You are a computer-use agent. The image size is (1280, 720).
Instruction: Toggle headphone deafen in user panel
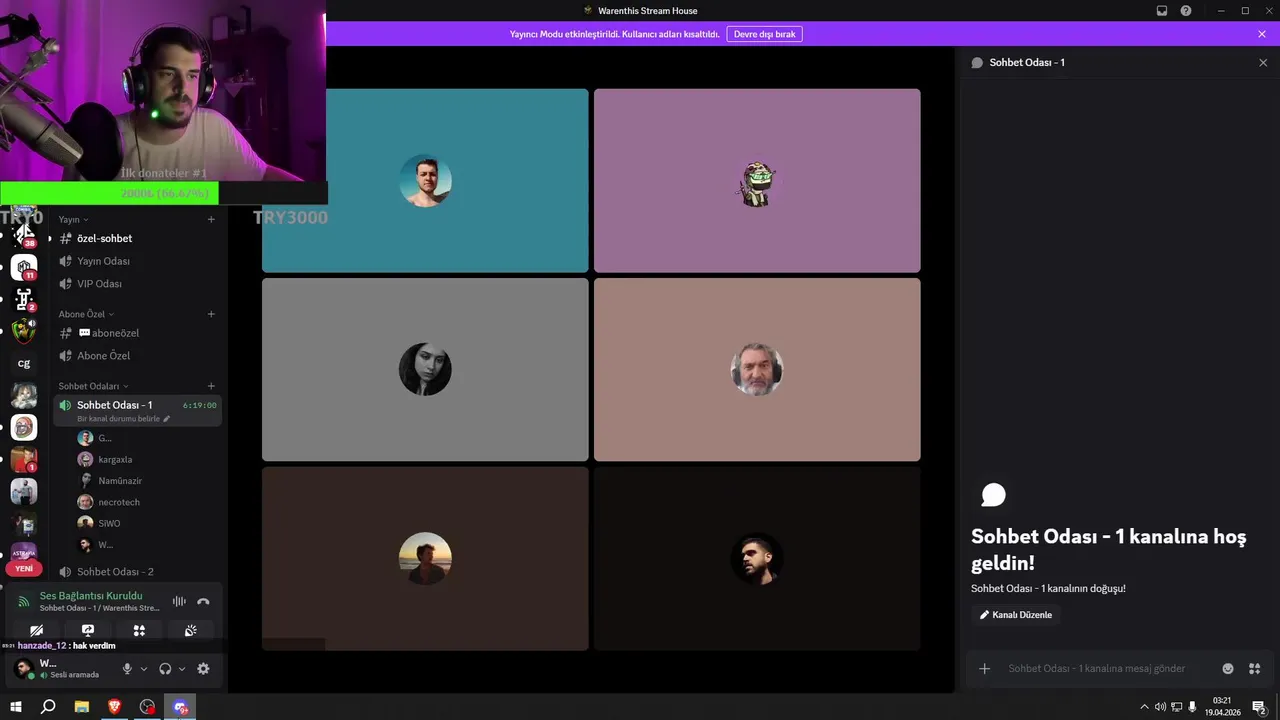tap(165, 669)
